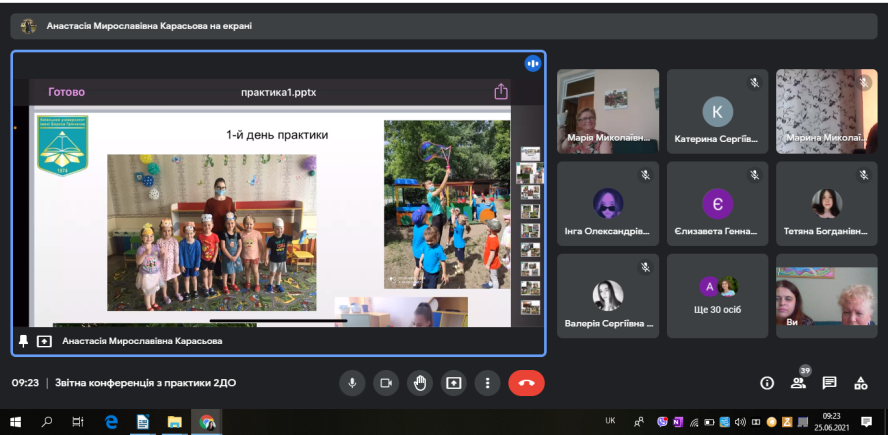
Task: Select Катерина Сергіївна's participant tile
Action: 717,111
